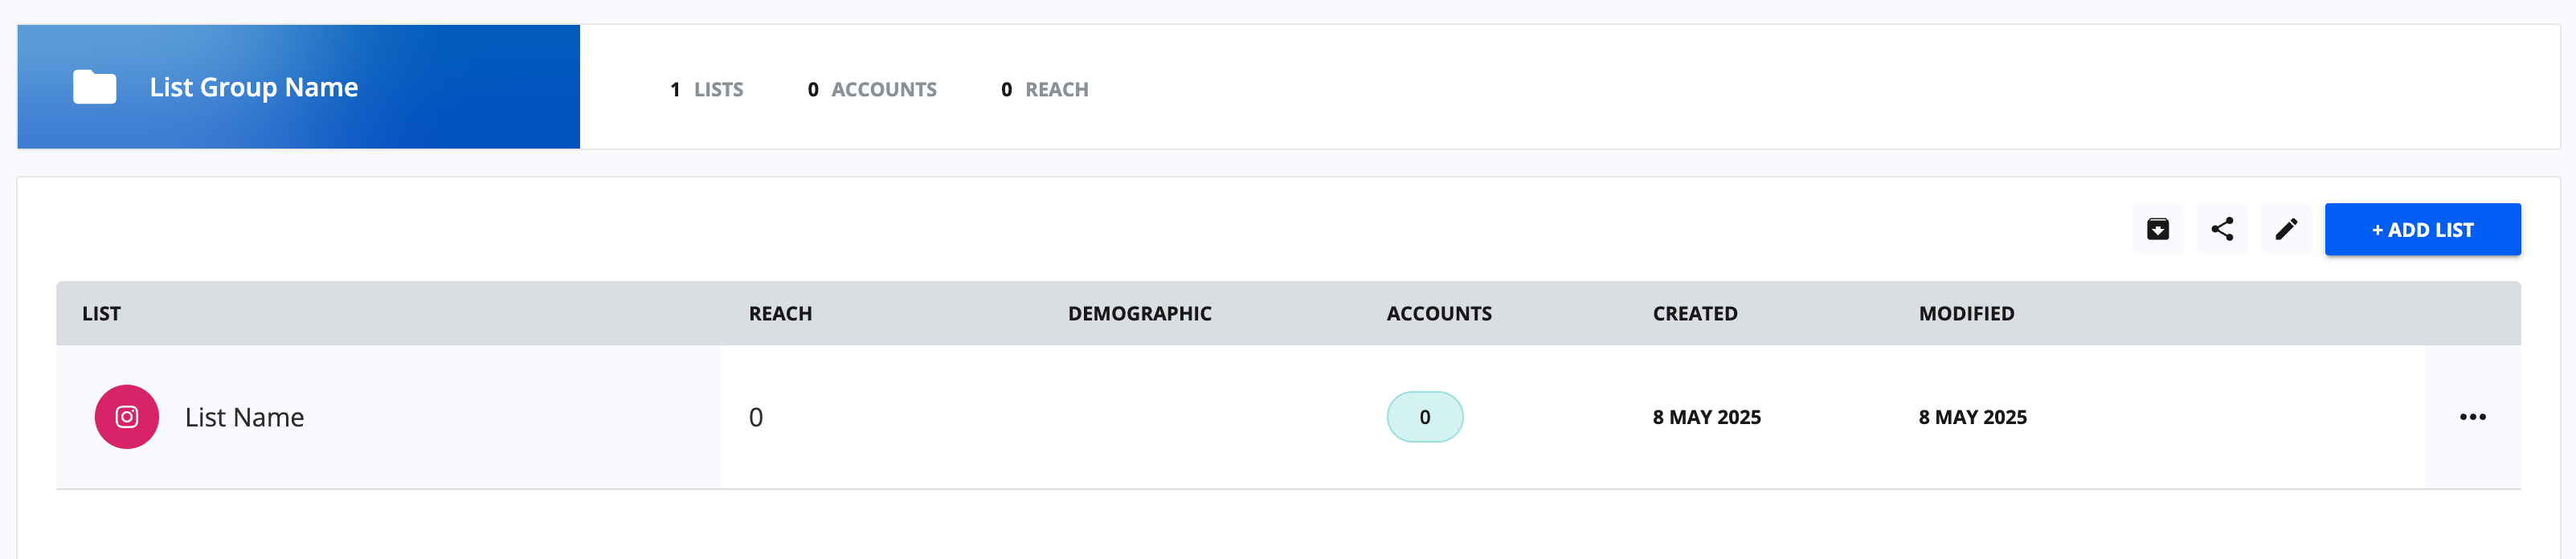Select the 0 REACH summary stat
This screenshot has width=2576, height=559.
point(1044,90)
